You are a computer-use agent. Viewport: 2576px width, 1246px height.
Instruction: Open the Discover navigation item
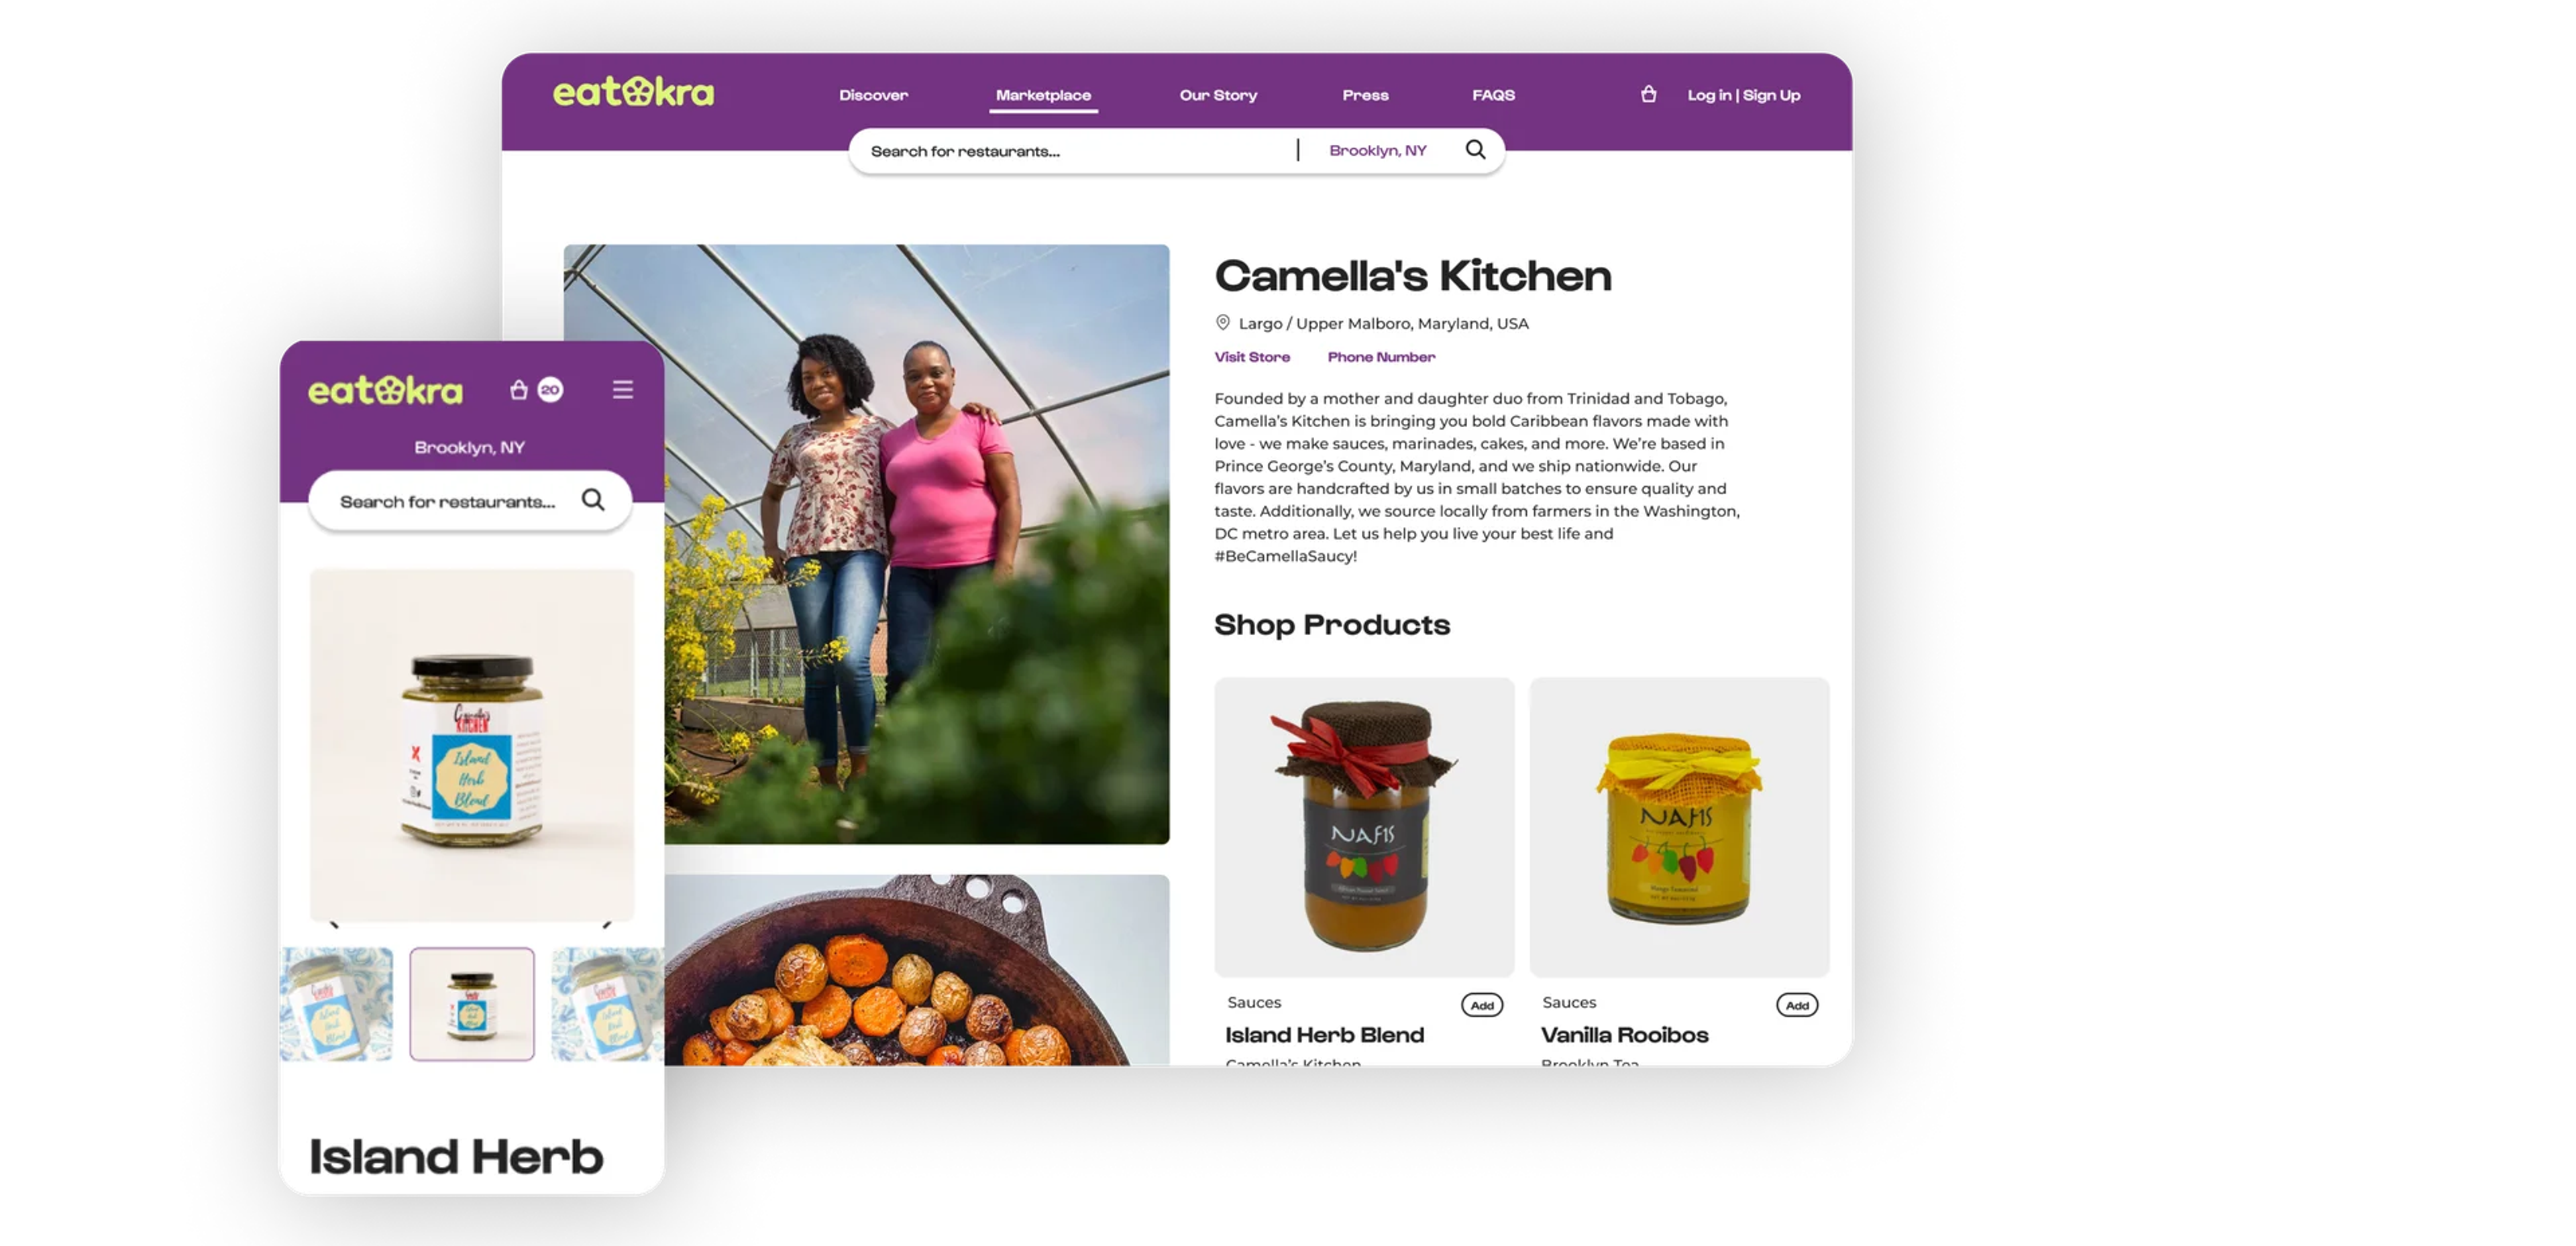point(873,95)
